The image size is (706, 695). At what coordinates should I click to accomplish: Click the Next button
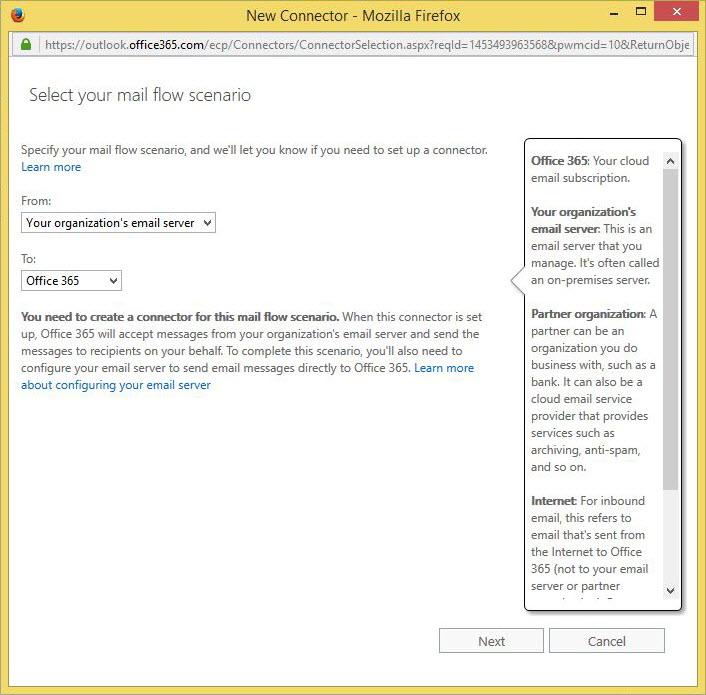tap(491, 641)
